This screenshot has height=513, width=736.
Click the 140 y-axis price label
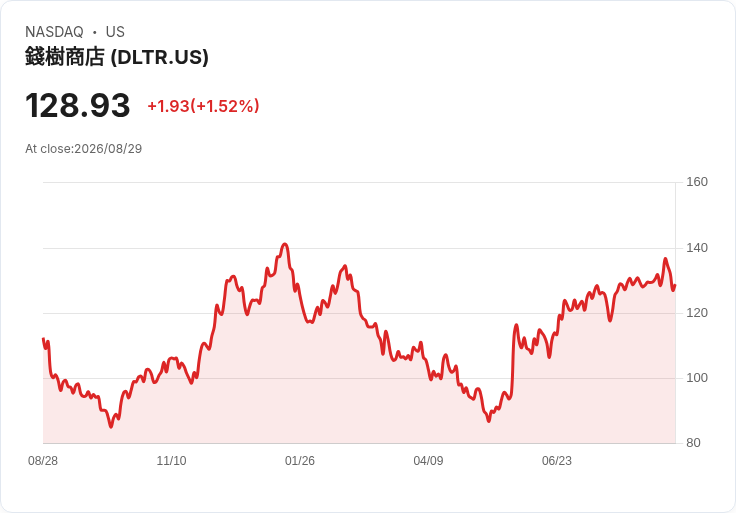(x=697, y=248)
